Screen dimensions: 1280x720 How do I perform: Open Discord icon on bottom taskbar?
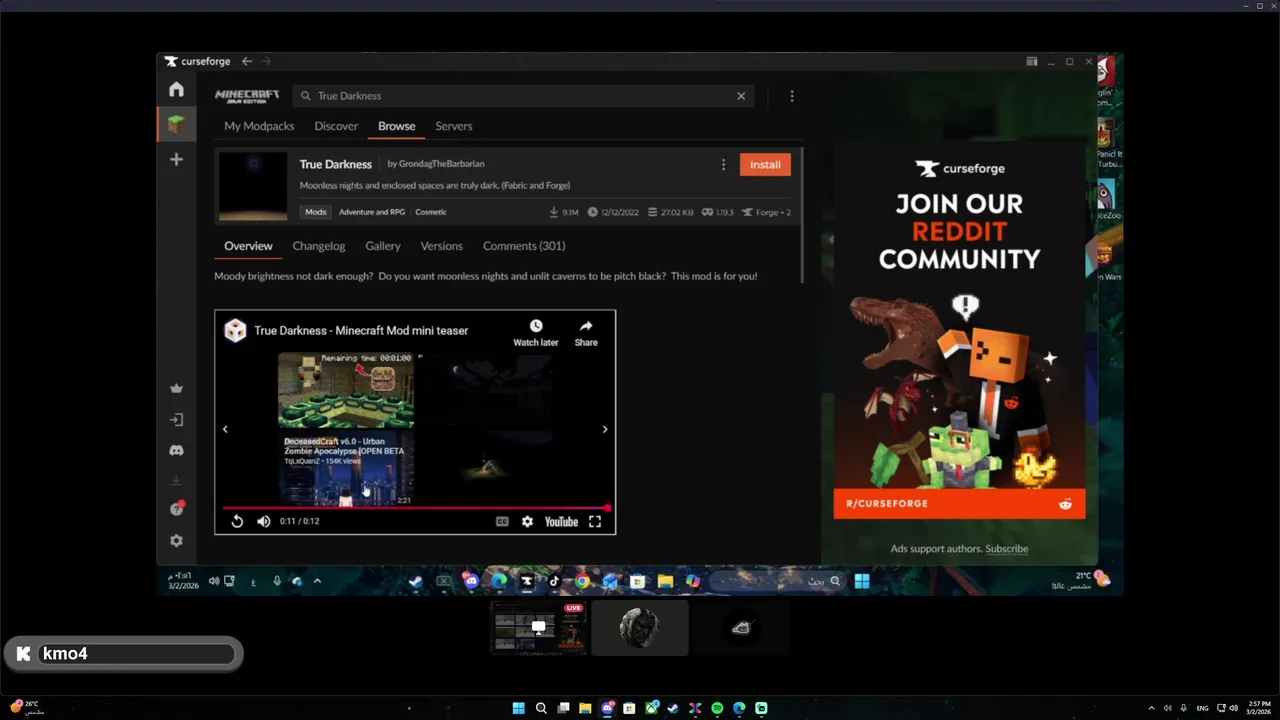coord(607,708)
